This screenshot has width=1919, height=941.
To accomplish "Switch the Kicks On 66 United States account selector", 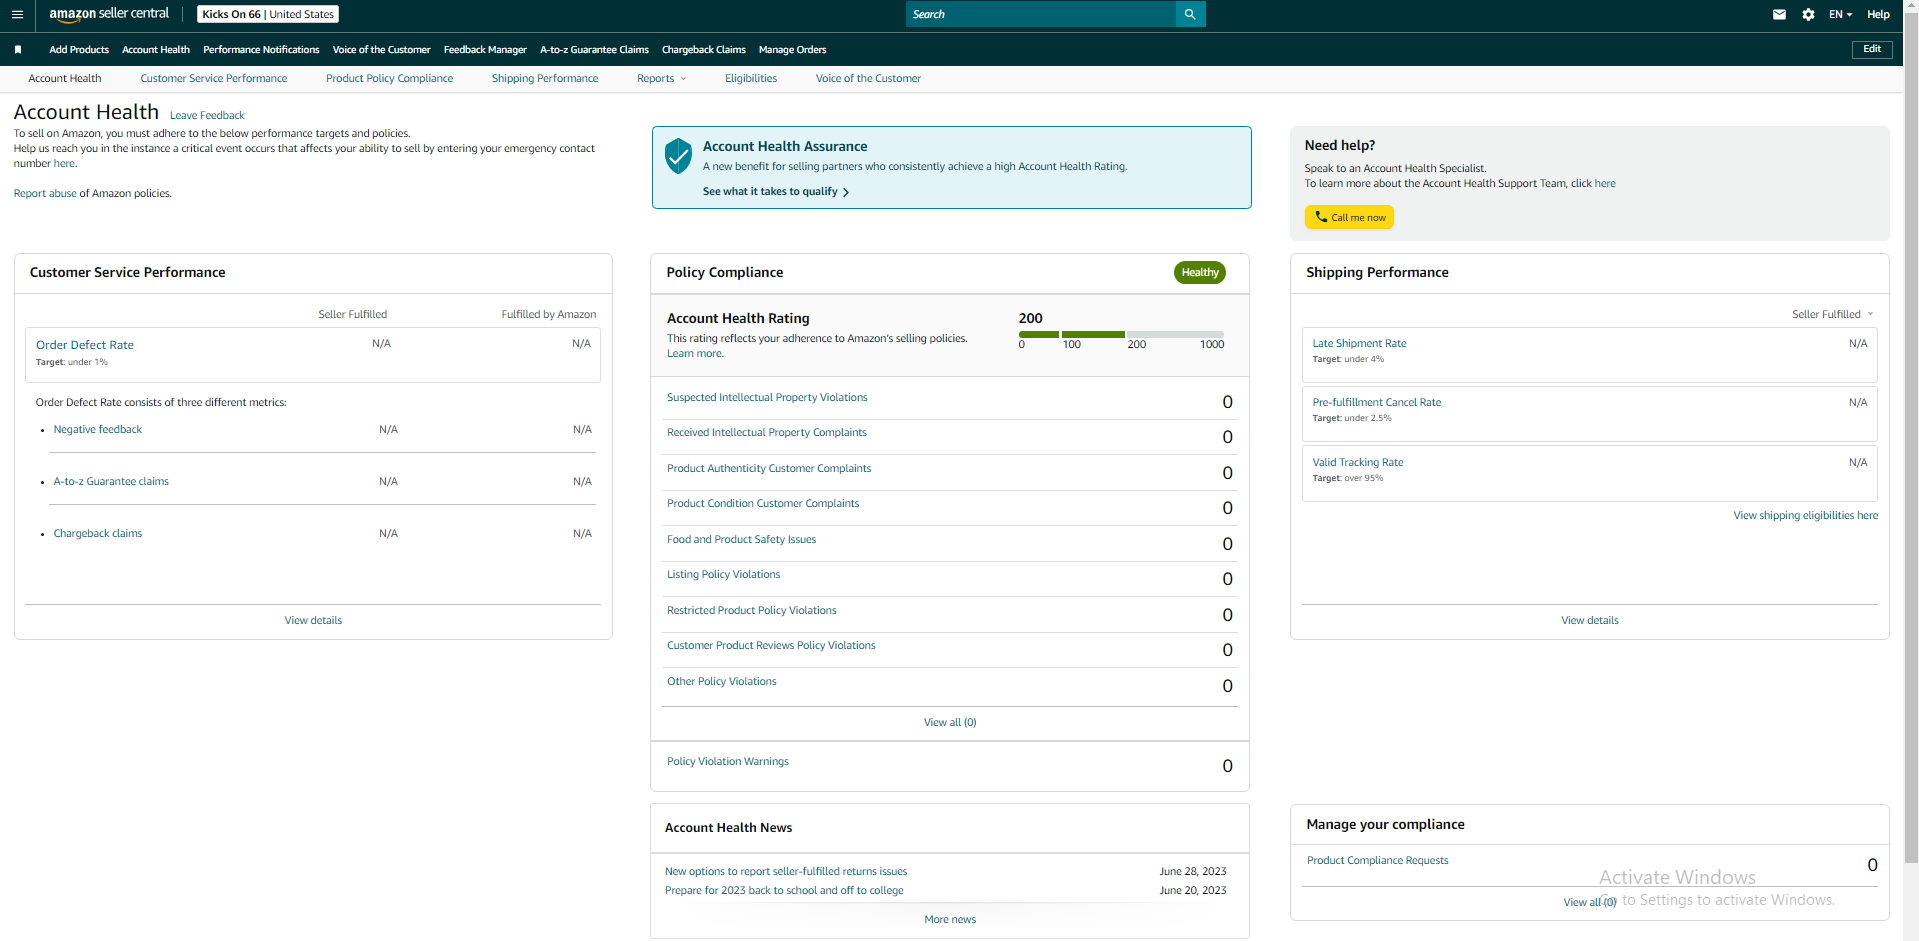I will 268,14.
